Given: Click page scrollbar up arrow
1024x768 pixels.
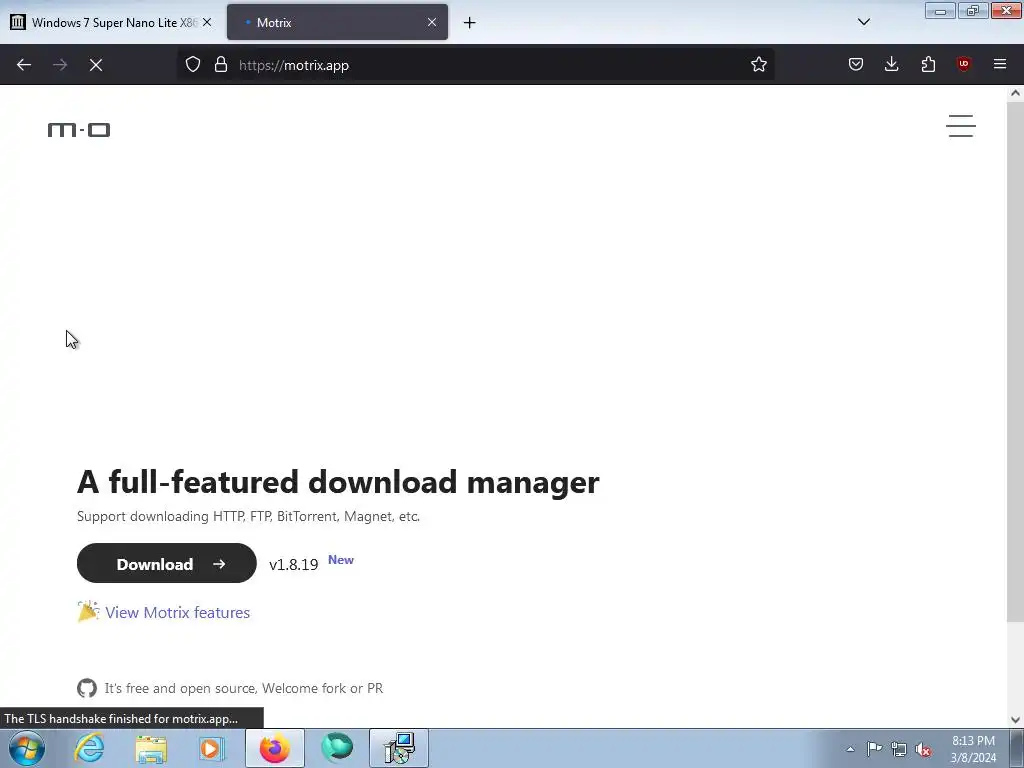Looking at the screenshot, I should click(x=1015, y=93).
